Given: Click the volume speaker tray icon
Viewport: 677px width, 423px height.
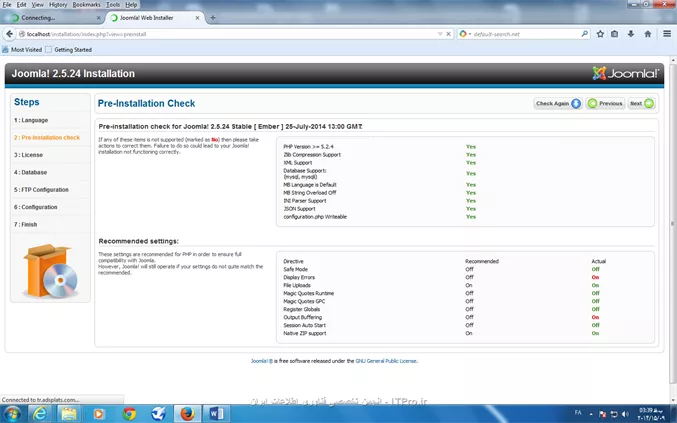Looking at the screenshot, I should click(x=625, y=414).
